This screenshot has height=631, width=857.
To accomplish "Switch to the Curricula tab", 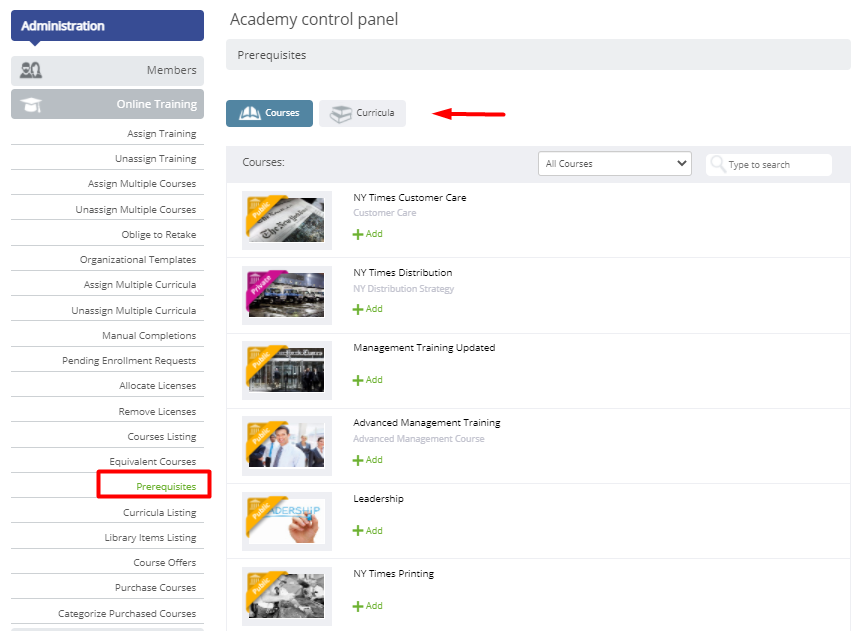I will (x=362, y=113).
